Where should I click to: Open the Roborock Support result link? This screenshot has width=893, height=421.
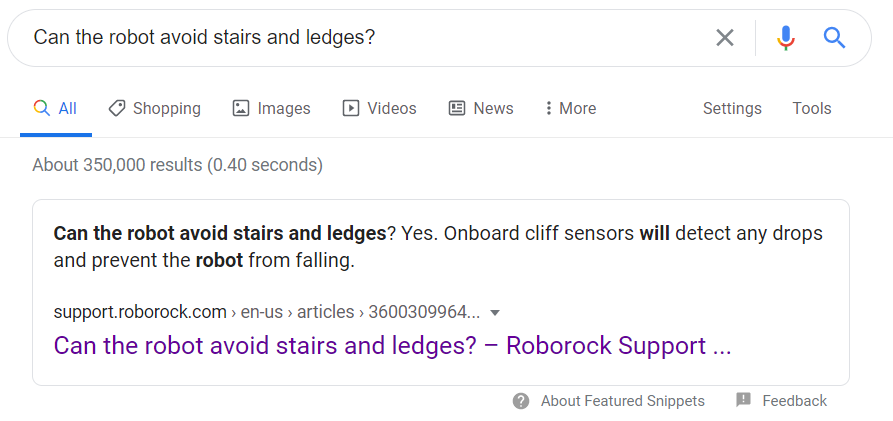coord(392,346)
